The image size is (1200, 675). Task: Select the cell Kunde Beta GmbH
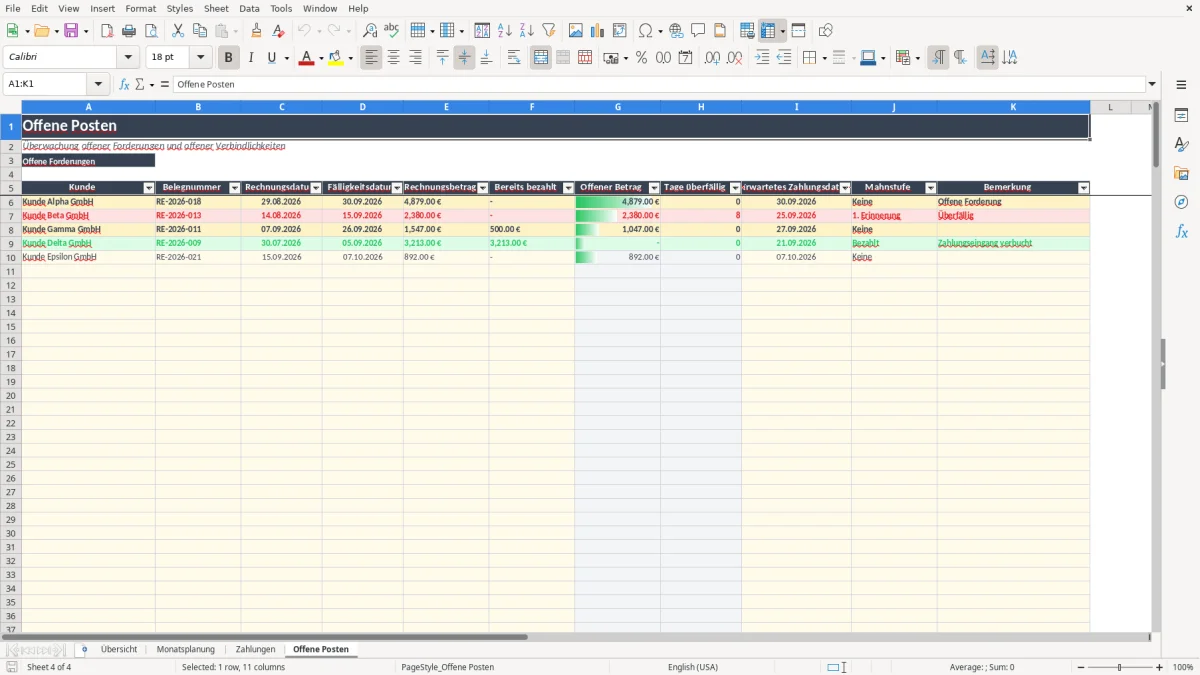(88, 215)
